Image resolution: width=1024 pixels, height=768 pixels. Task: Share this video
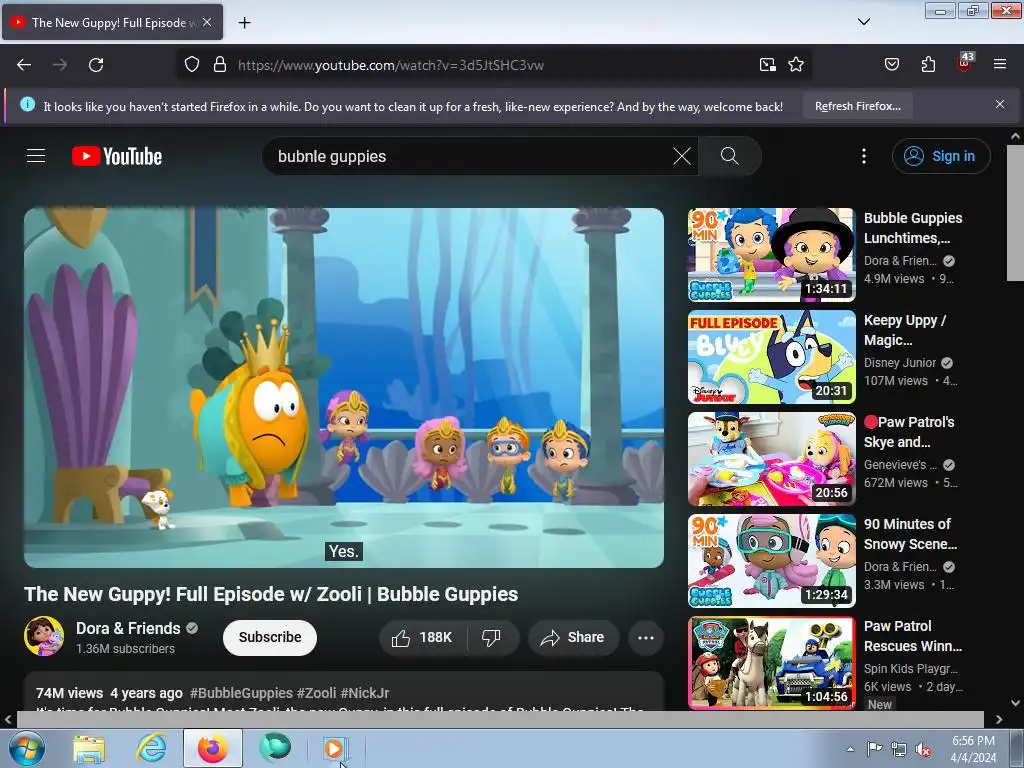pyautogui.click(x=573, y=637)
